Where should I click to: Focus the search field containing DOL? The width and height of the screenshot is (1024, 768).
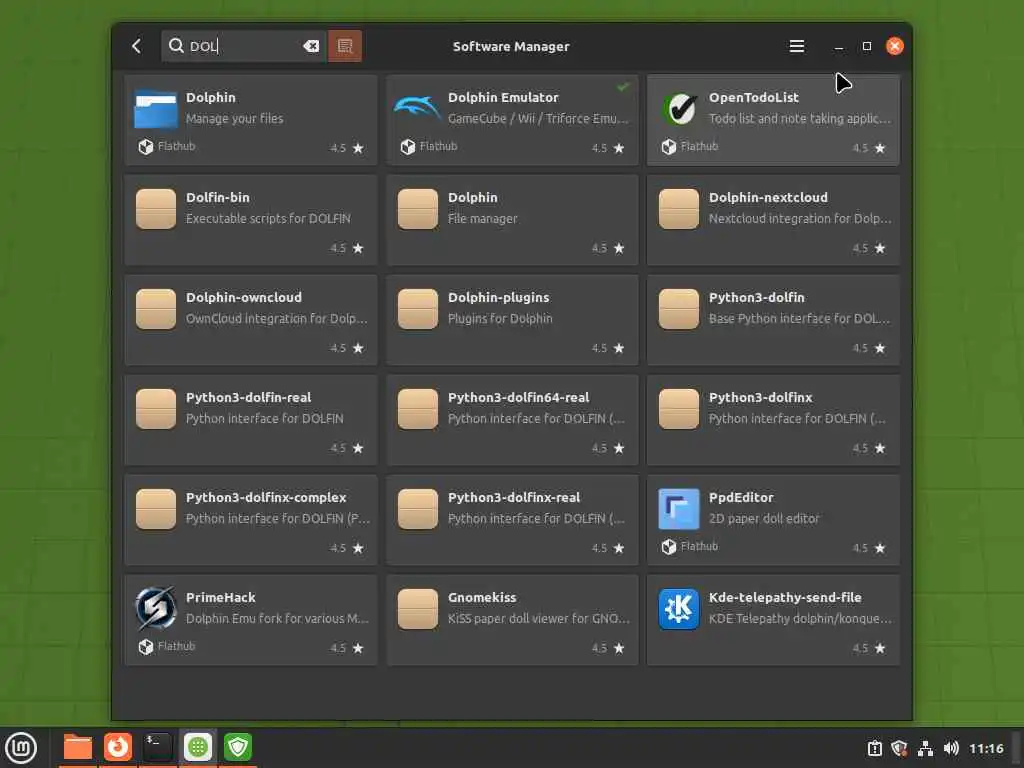[x=244, y=46]
